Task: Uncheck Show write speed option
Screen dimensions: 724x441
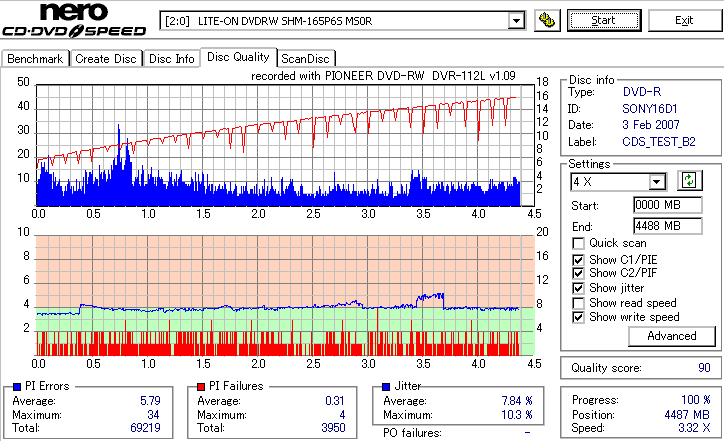Action: pos(578,317)
